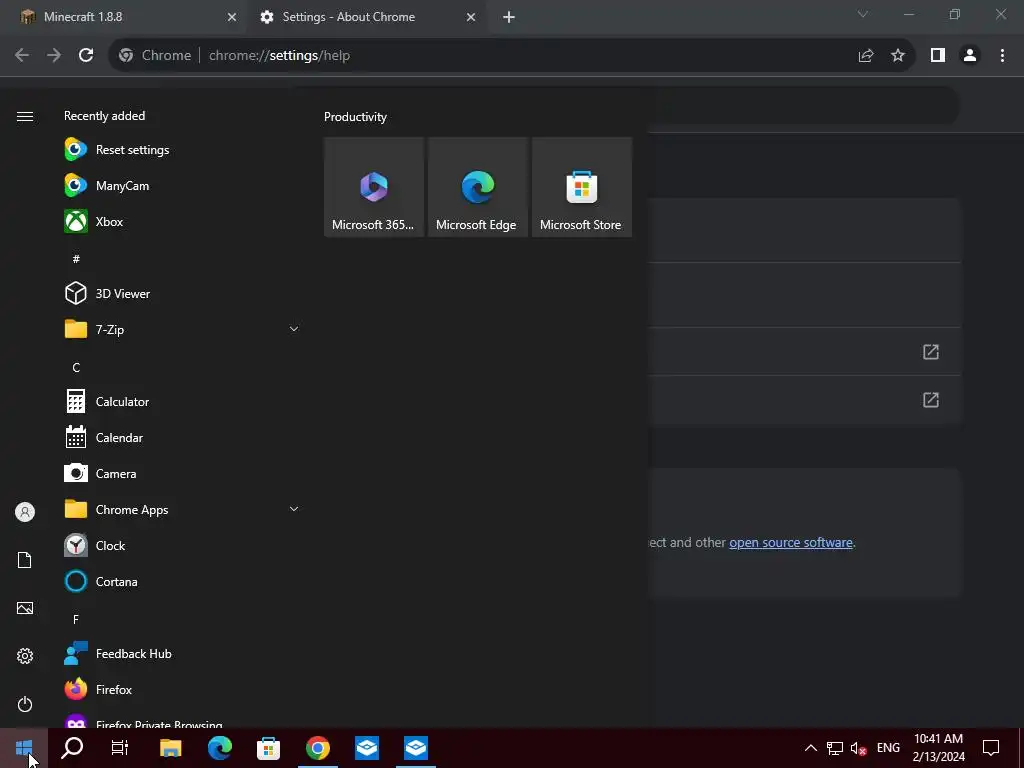The width and height of the screenshot is (1024, 768).
Task: Open the Calendar app
Action: [x=182, y=438]
